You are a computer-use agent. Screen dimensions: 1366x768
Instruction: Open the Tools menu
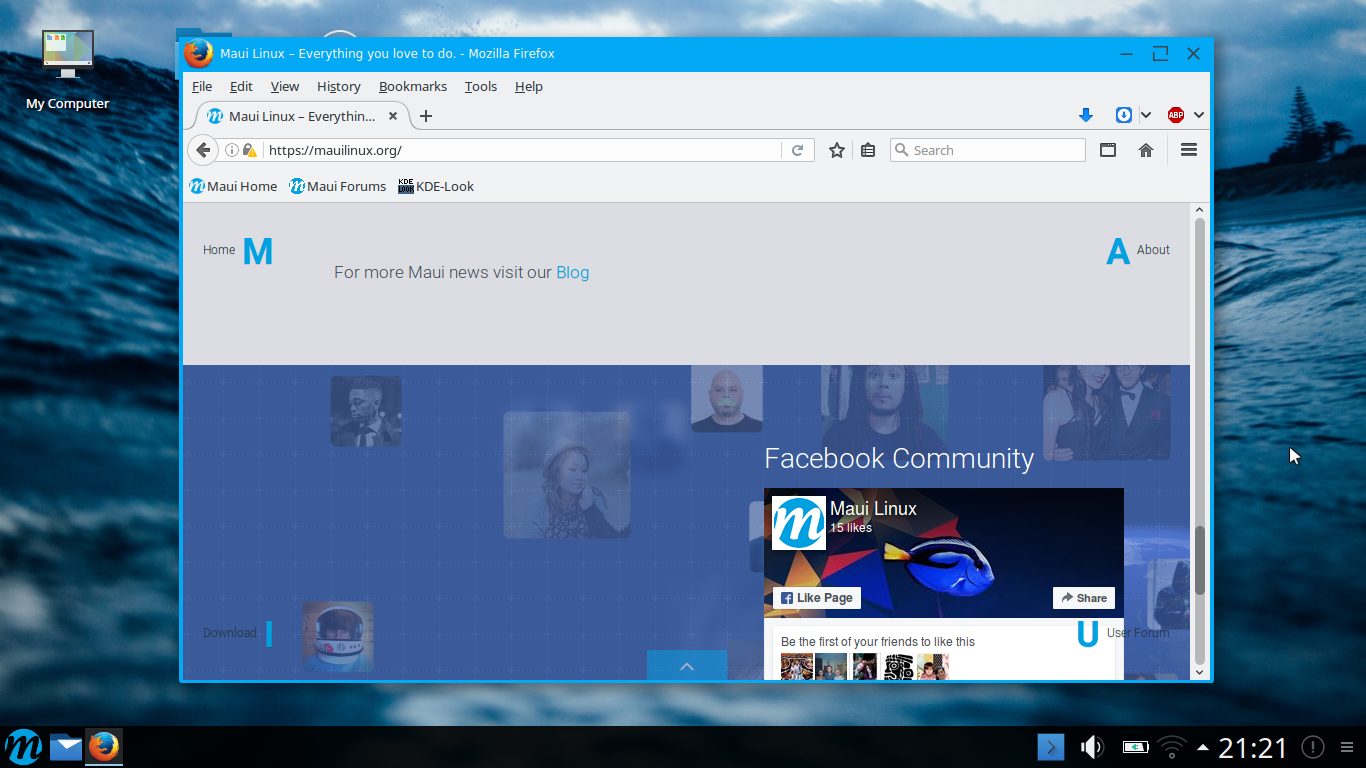click(x=481, y=87)
